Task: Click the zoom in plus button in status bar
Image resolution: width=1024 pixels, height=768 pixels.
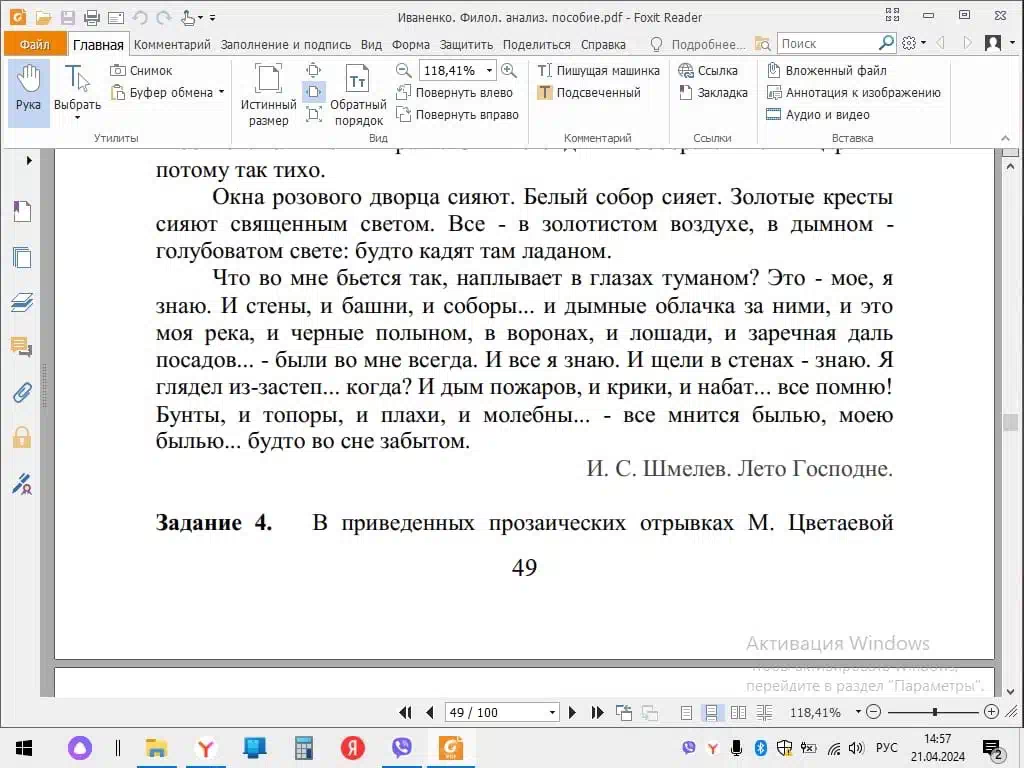Action: point(991,712)
